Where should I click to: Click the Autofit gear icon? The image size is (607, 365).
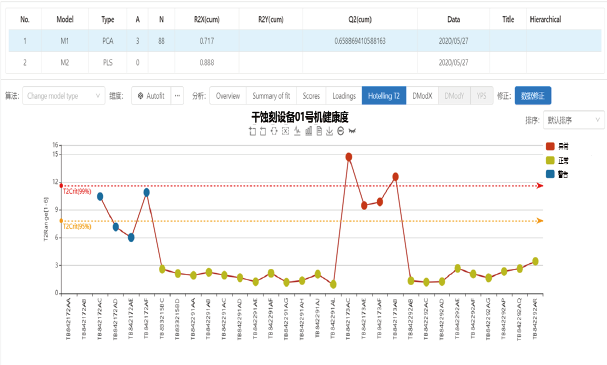coord(141,96)
